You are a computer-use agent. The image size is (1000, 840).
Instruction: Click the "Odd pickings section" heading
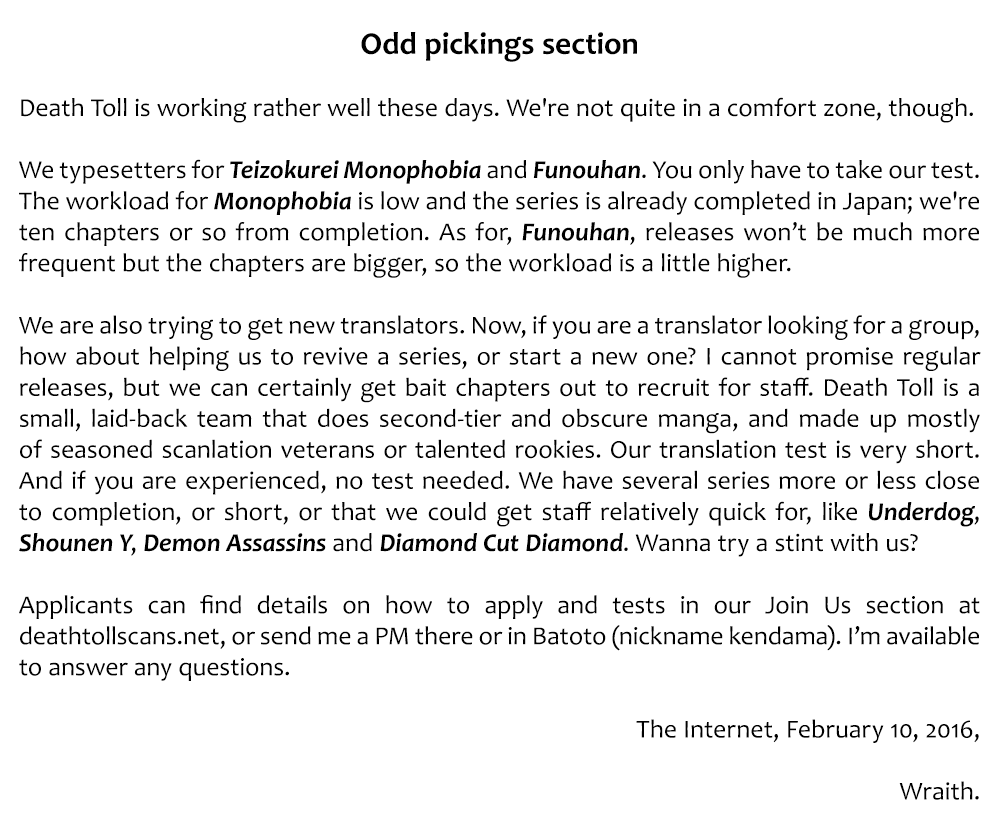pos(499,45)
